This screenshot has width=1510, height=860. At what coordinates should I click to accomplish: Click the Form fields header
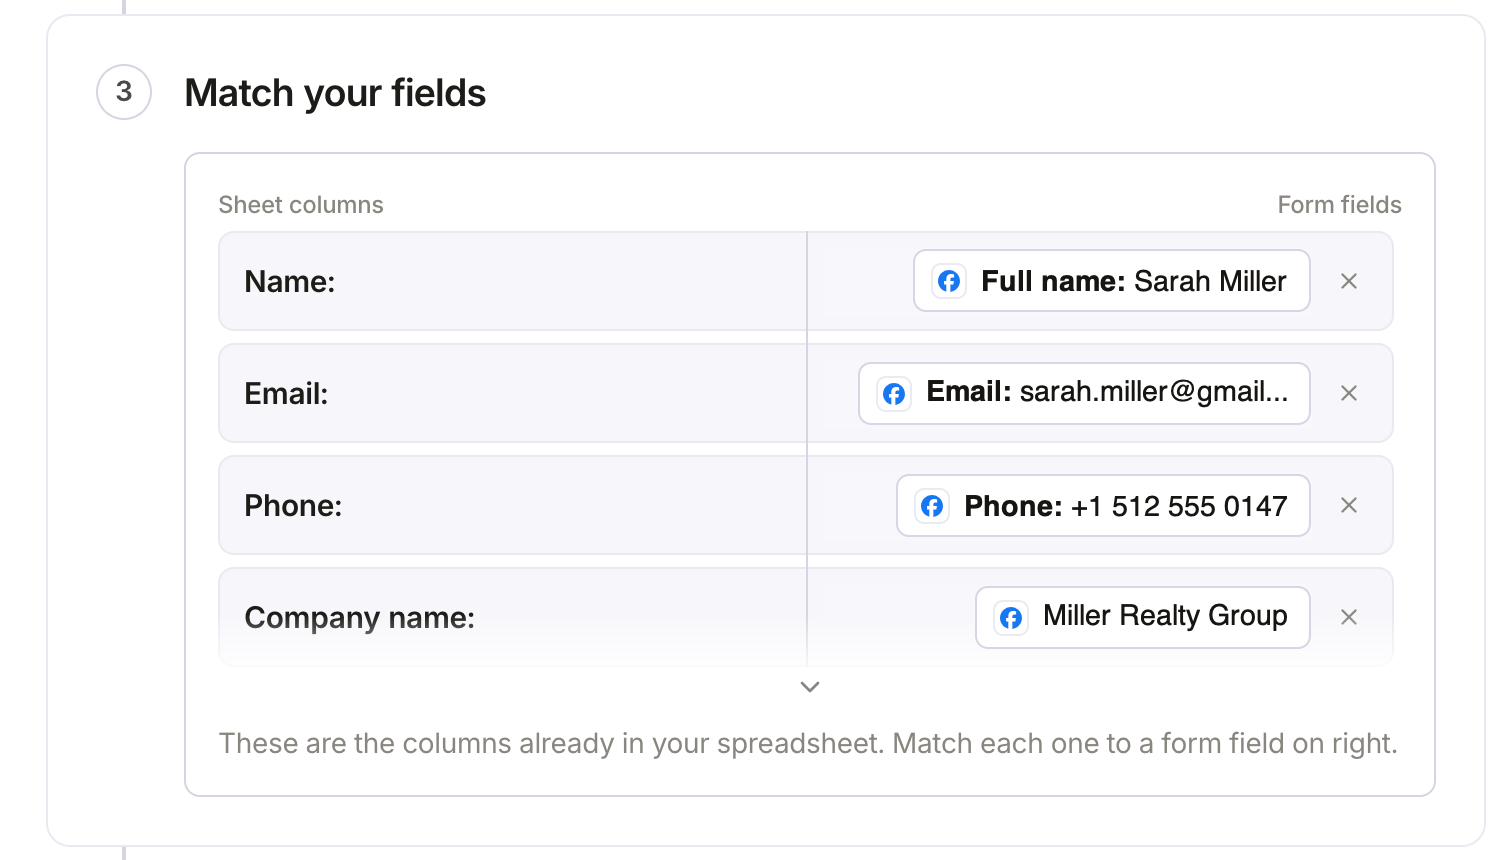coord(1339,205)
